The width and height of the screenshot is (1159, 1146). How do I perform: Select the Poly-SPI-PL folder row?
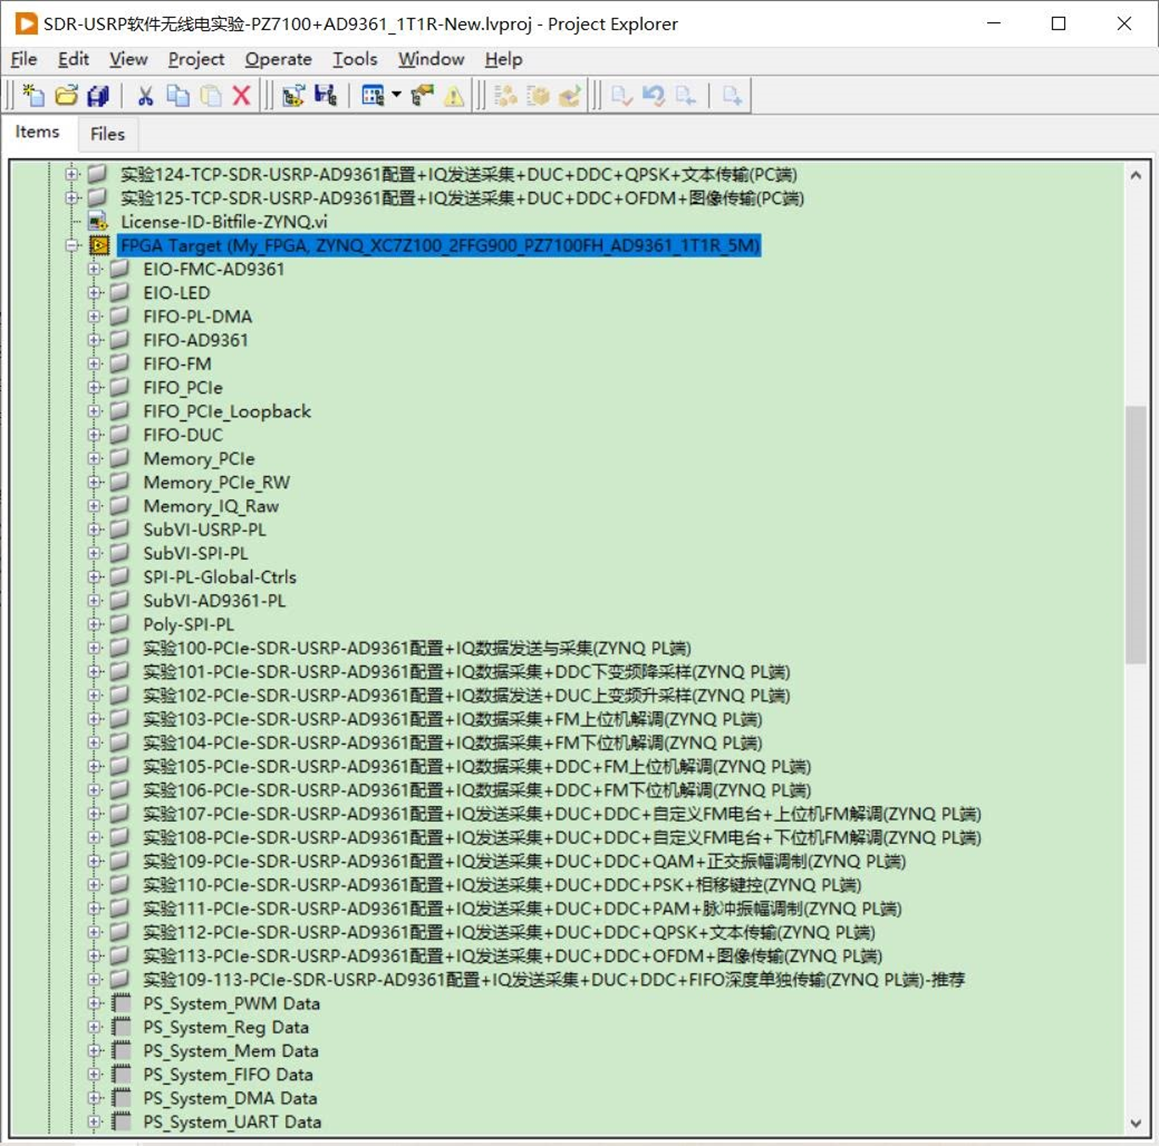pyautogui.click(x=188, y=624)
